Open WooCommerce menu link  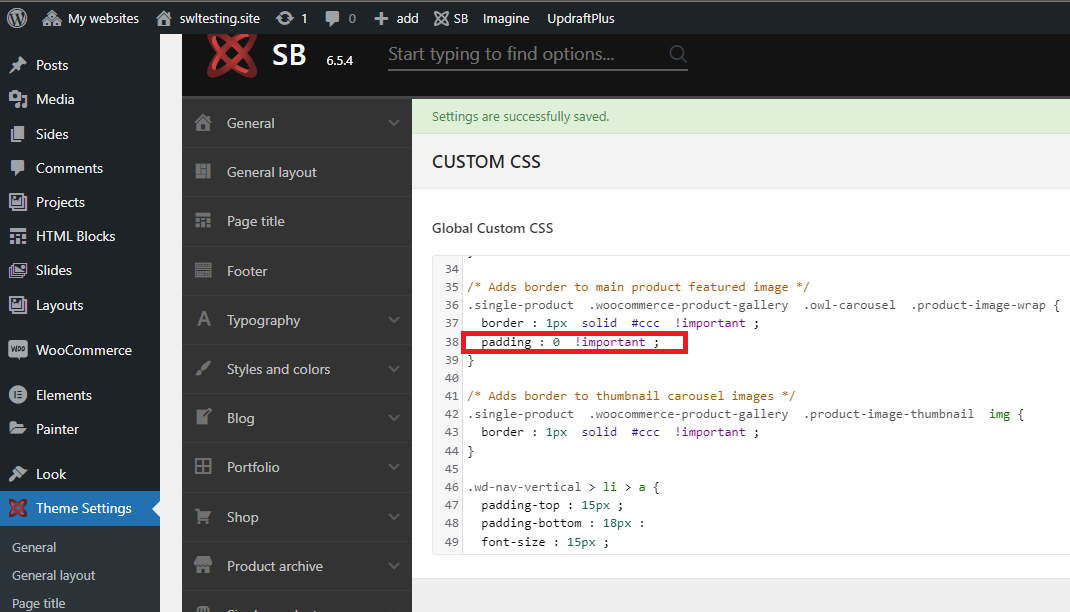(83, 350)
